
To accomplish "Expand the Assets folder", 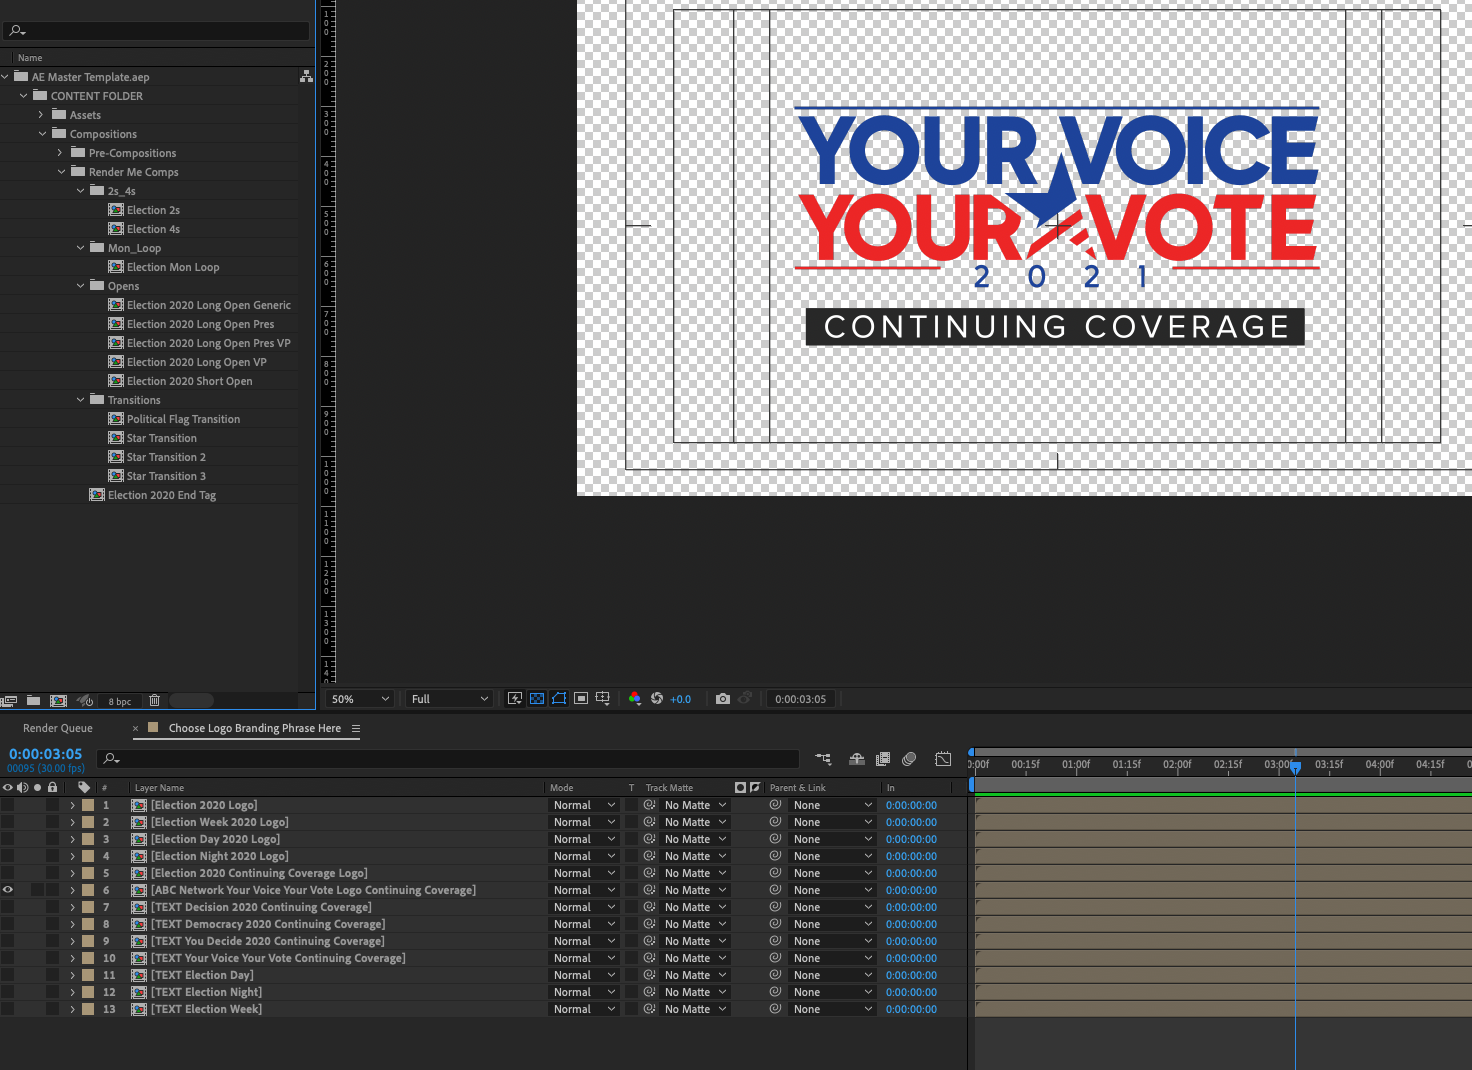I will 41,115.
